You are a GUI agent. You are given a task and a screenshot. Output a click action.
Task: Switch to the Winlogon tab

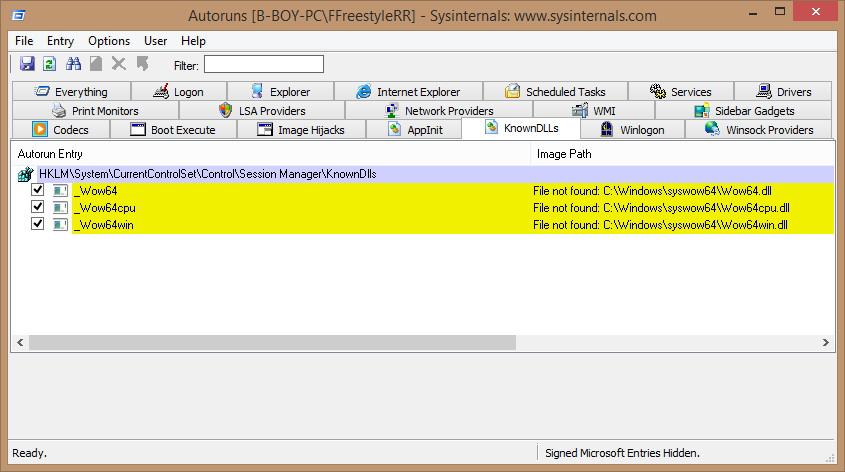pyautogui.click(x=632, y=130)
